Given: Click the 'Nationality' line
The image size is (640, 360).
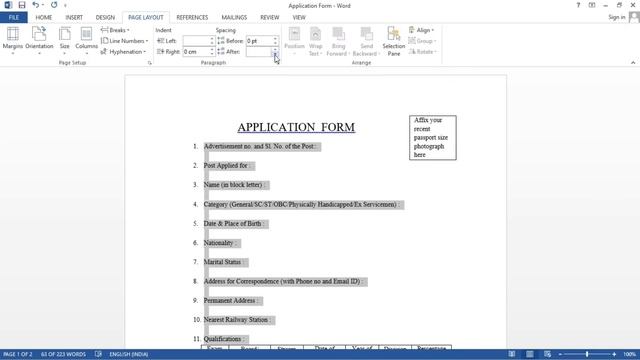Looking at the screenshot, I should pyautogui.click(x=220, y=243).
